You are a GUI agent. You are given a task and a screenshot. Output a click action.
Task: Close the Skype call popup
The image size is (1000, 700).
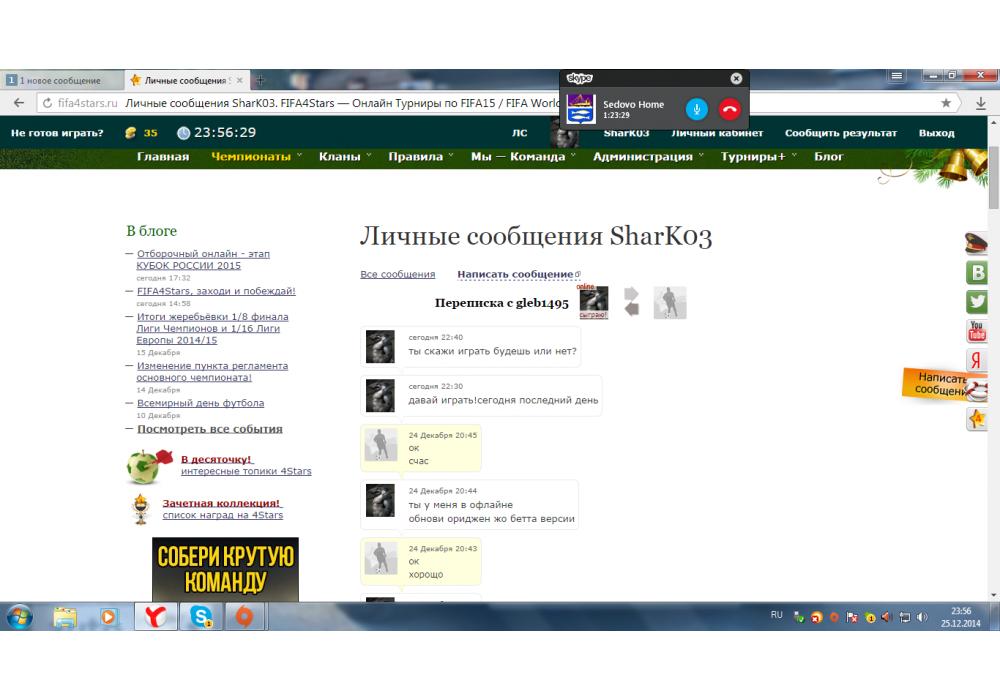click(x=736, y=78)
